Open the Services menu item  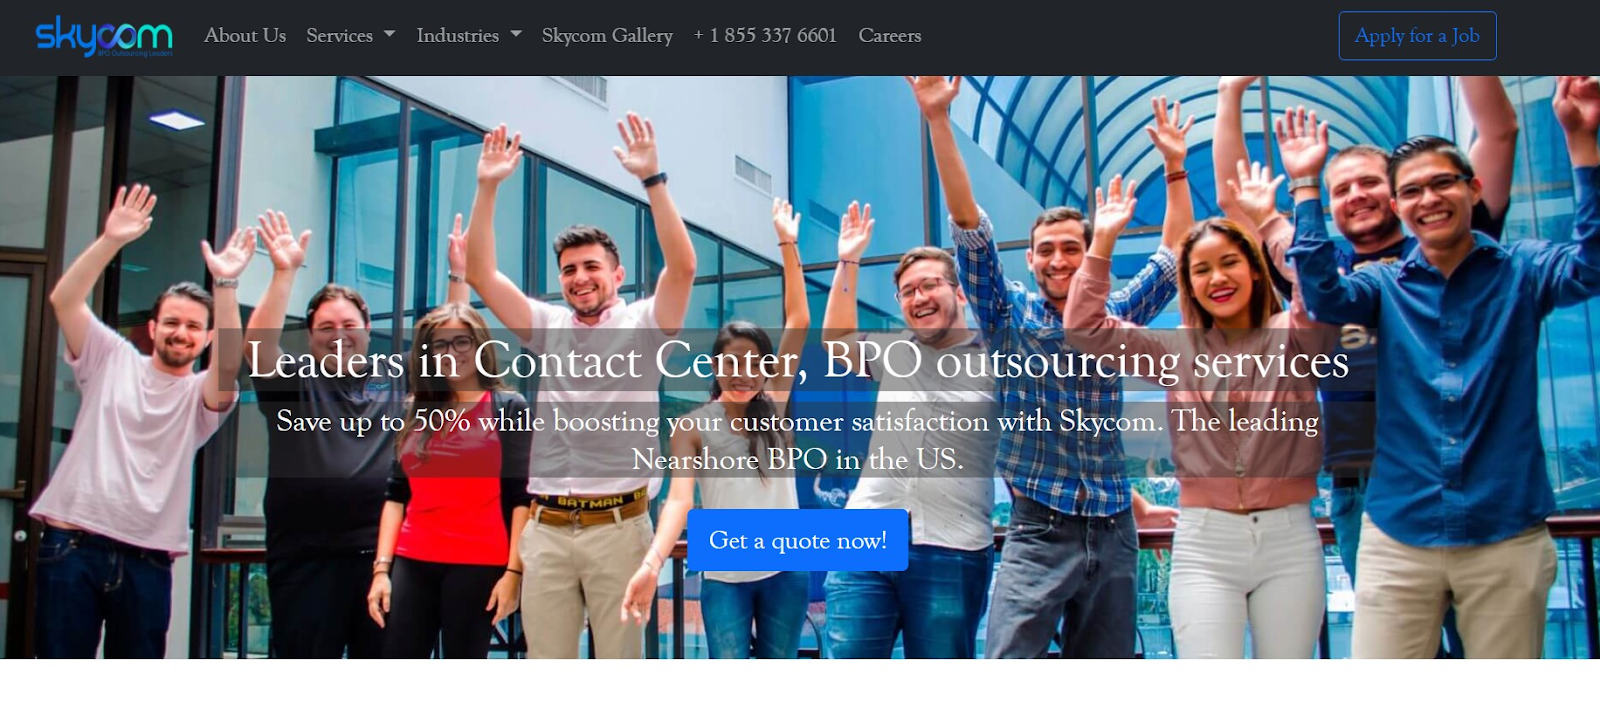tap(339, 35)
